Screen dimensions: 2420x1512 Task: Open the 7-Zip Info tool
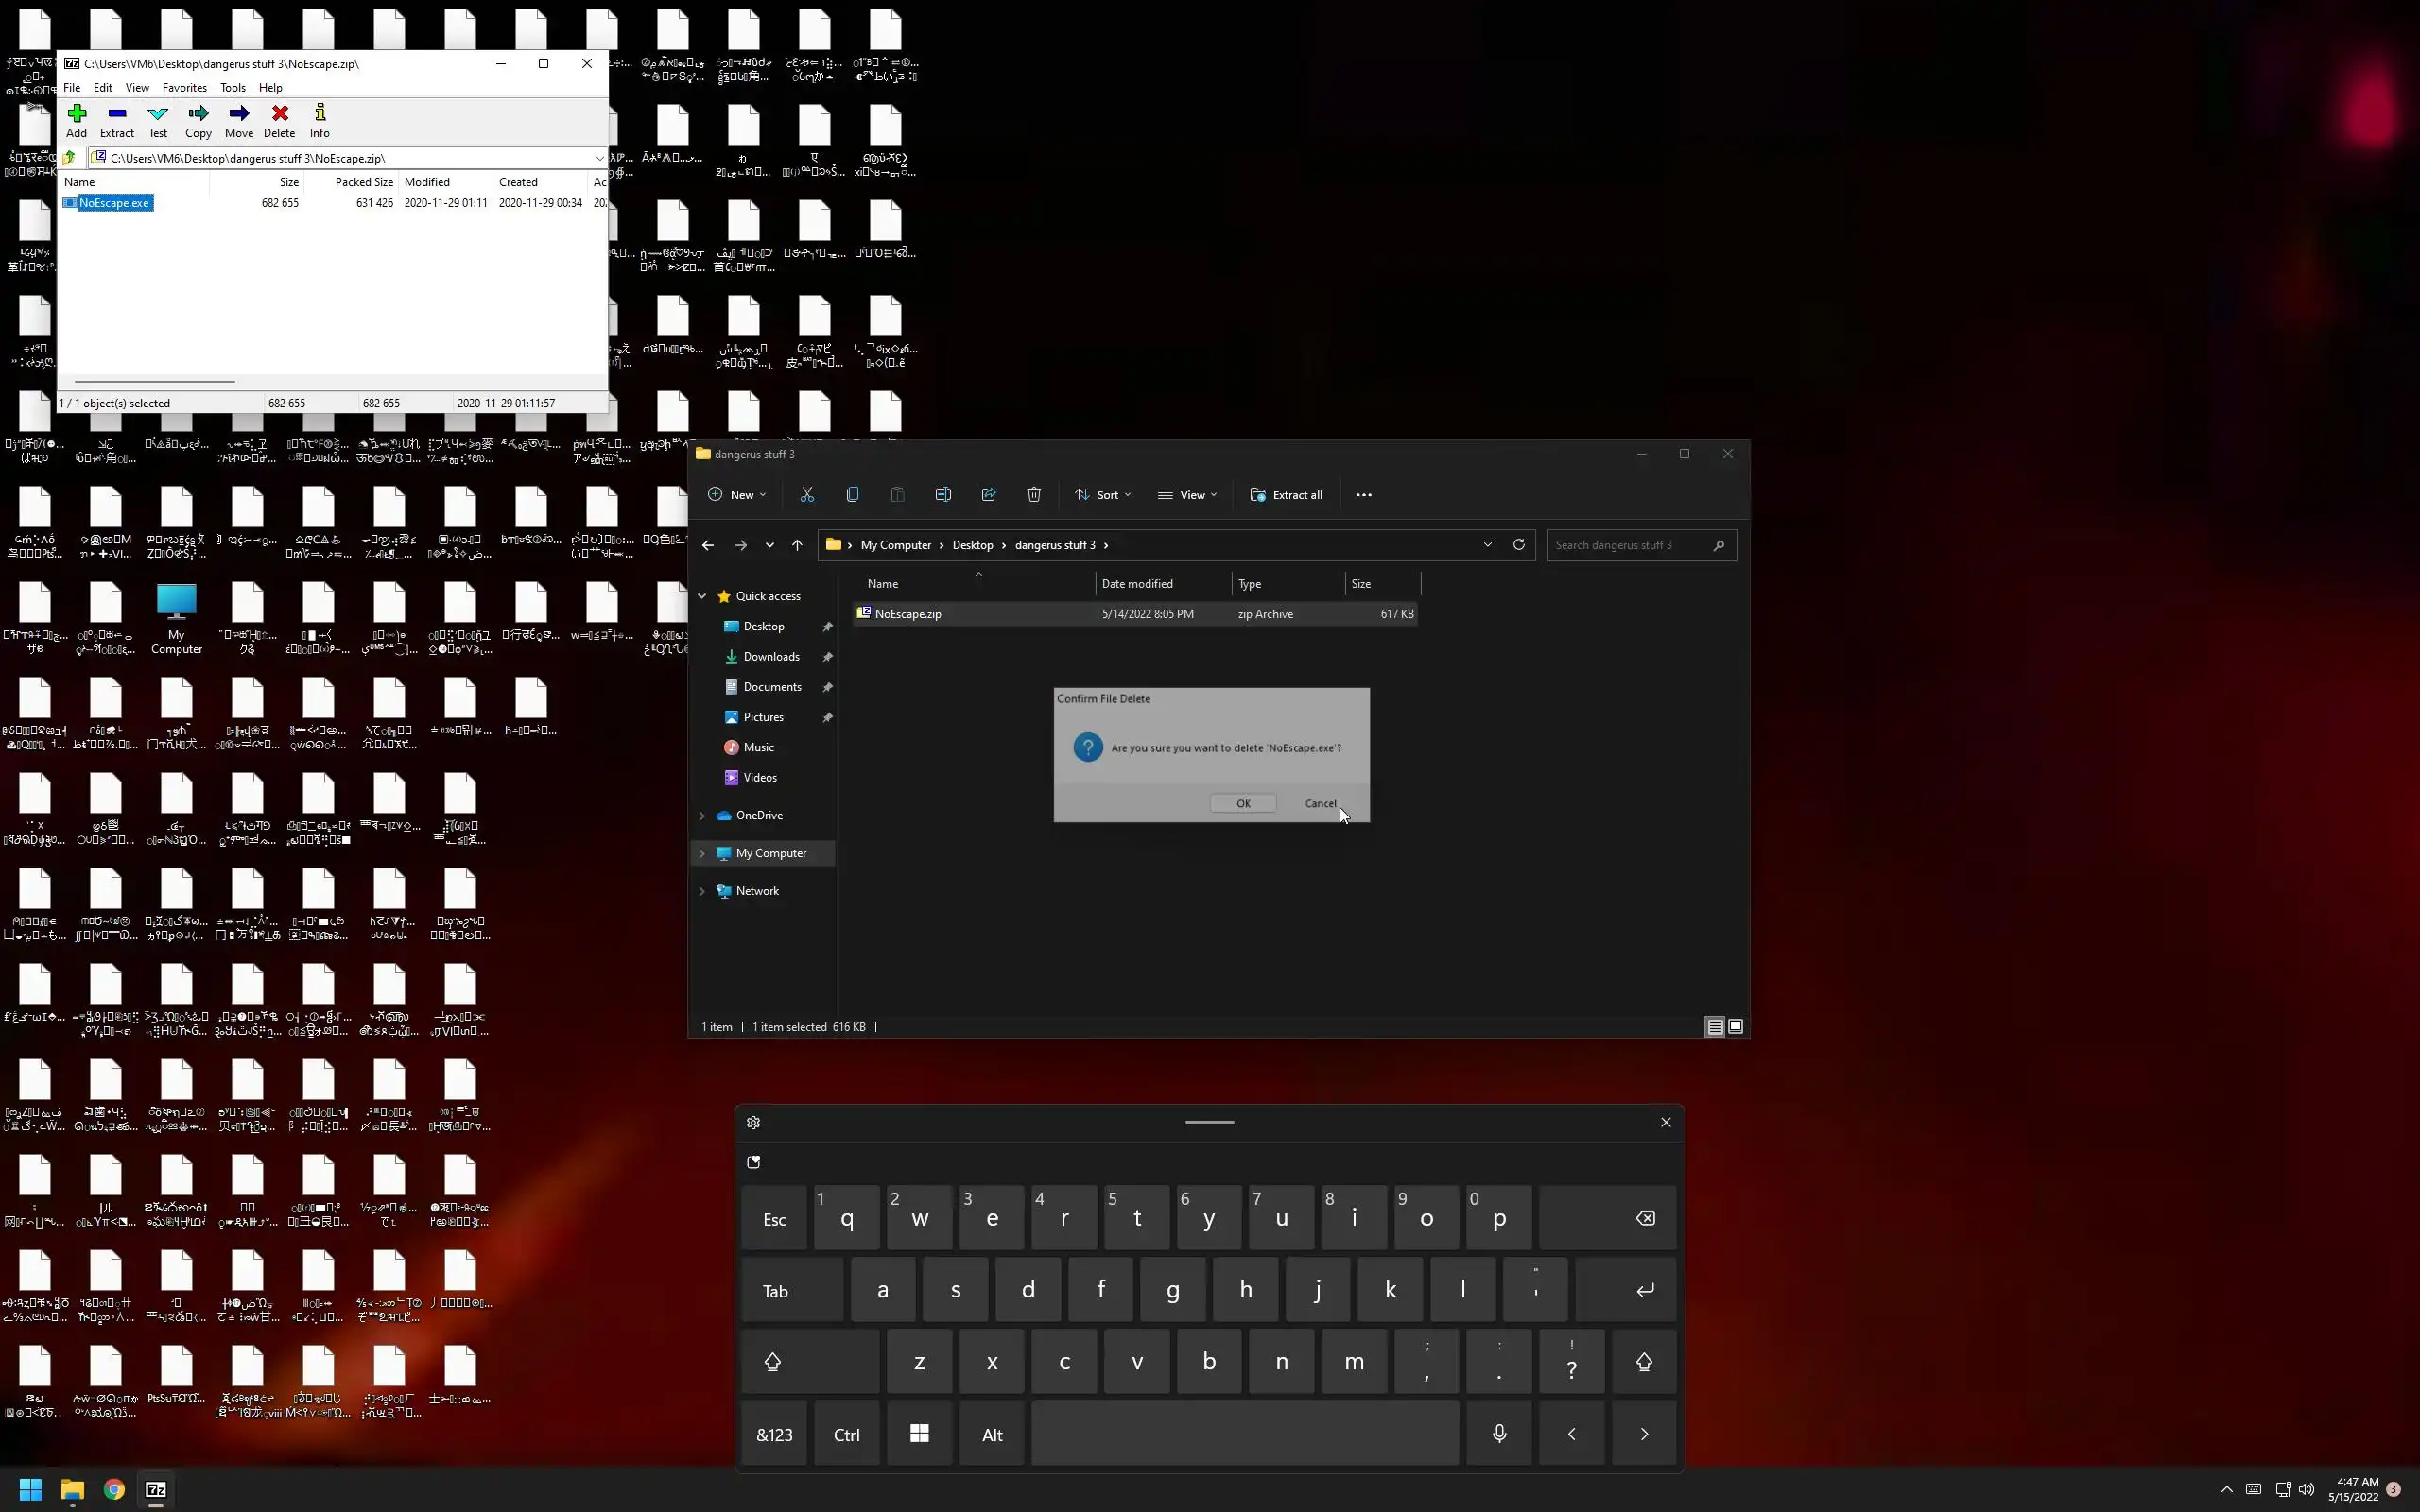pyautogui.click(x=319, y=120)
